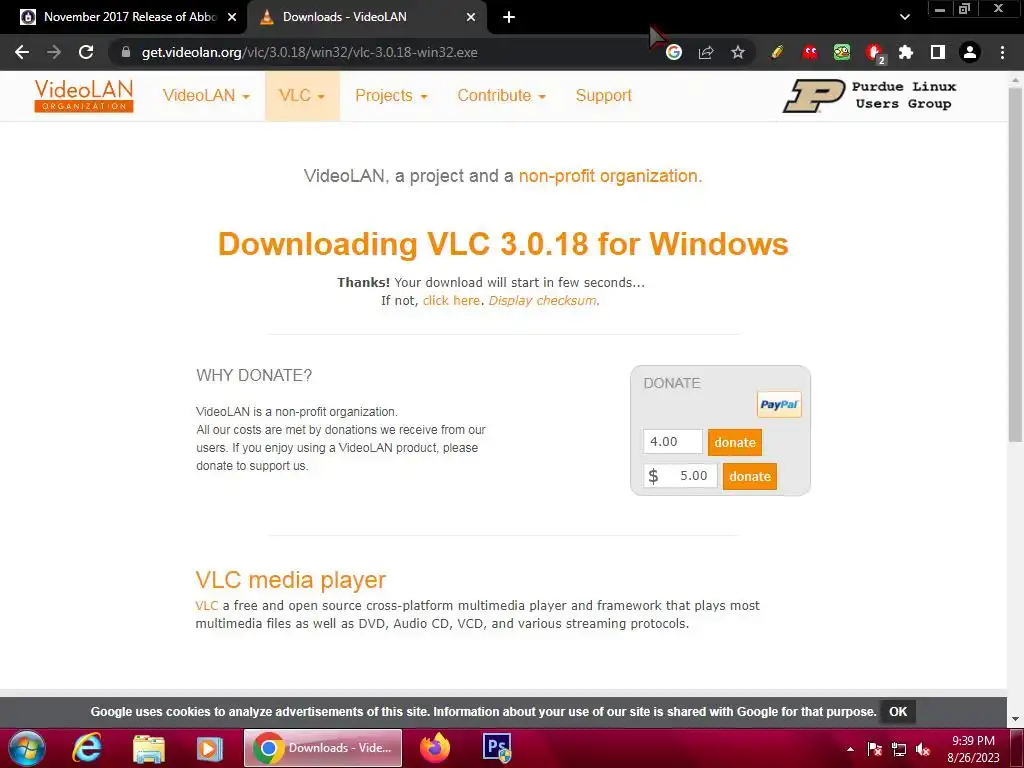Screen dimensions: 1024x768
Task: Click donate next to the 4.00 field
Action: click(735, 442)
